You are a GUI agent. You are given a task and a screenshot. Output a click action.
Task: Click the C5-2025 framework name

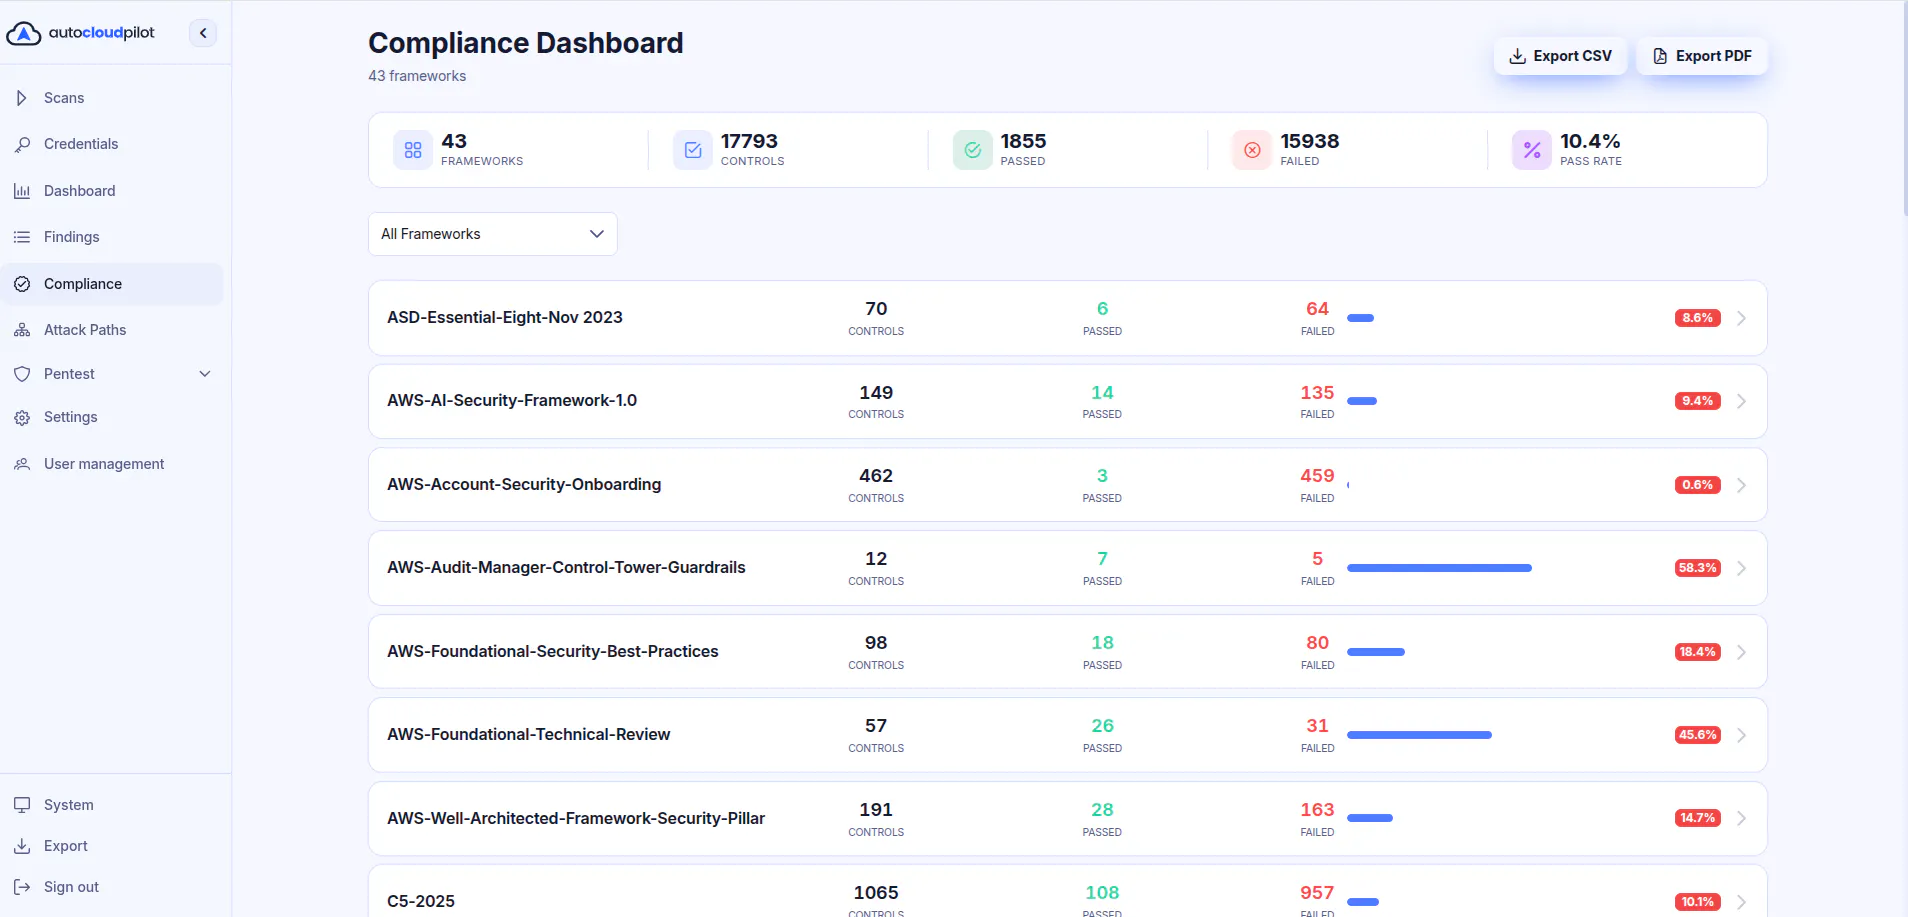(421, 901)
